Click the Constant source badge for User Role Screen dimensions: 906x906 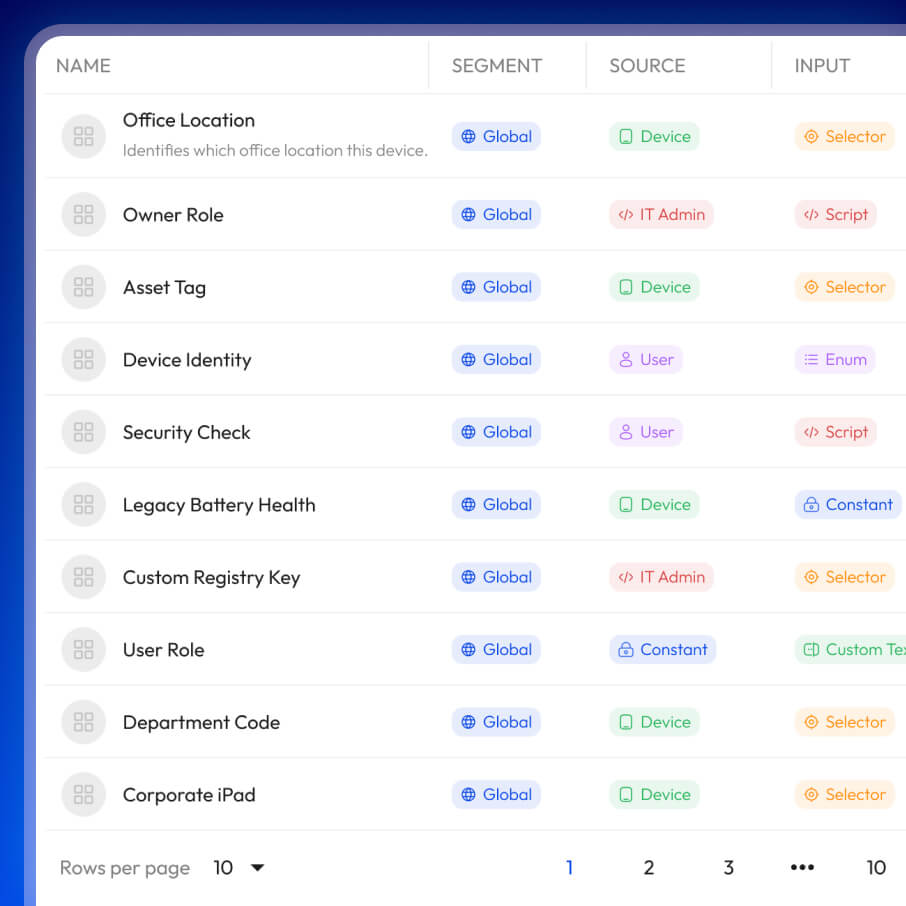click(x=663, y=649)
